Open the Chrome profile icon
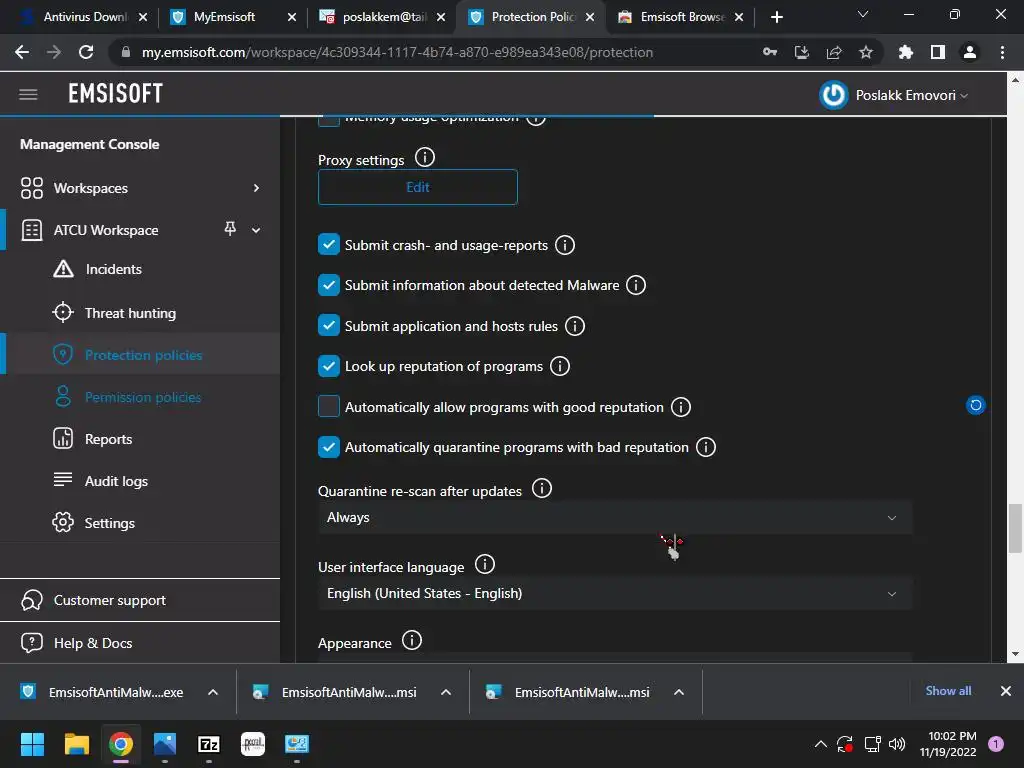The image size is (1024, 768). 970,52
